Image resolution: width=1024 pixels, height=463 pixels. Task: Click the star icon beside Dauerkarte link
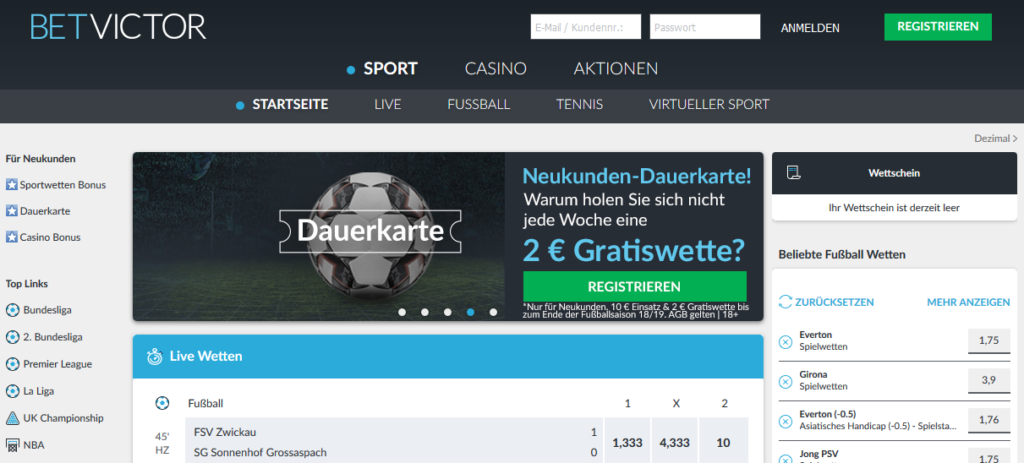(x=11, y=211)
